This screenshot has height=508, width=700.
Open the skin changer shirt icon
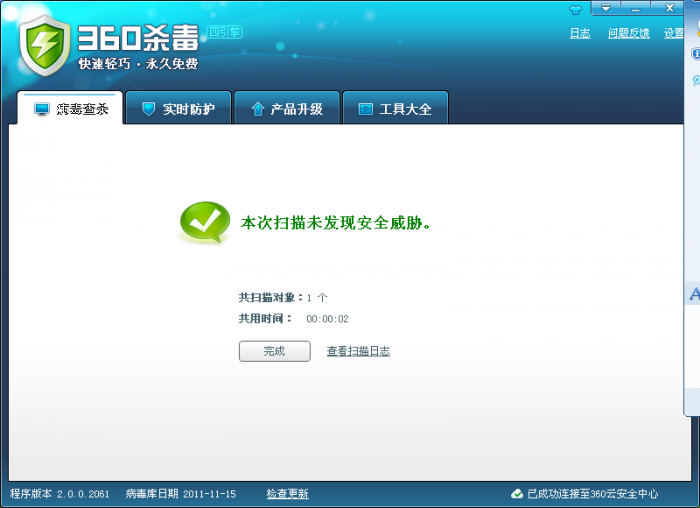tap(575, 9)
